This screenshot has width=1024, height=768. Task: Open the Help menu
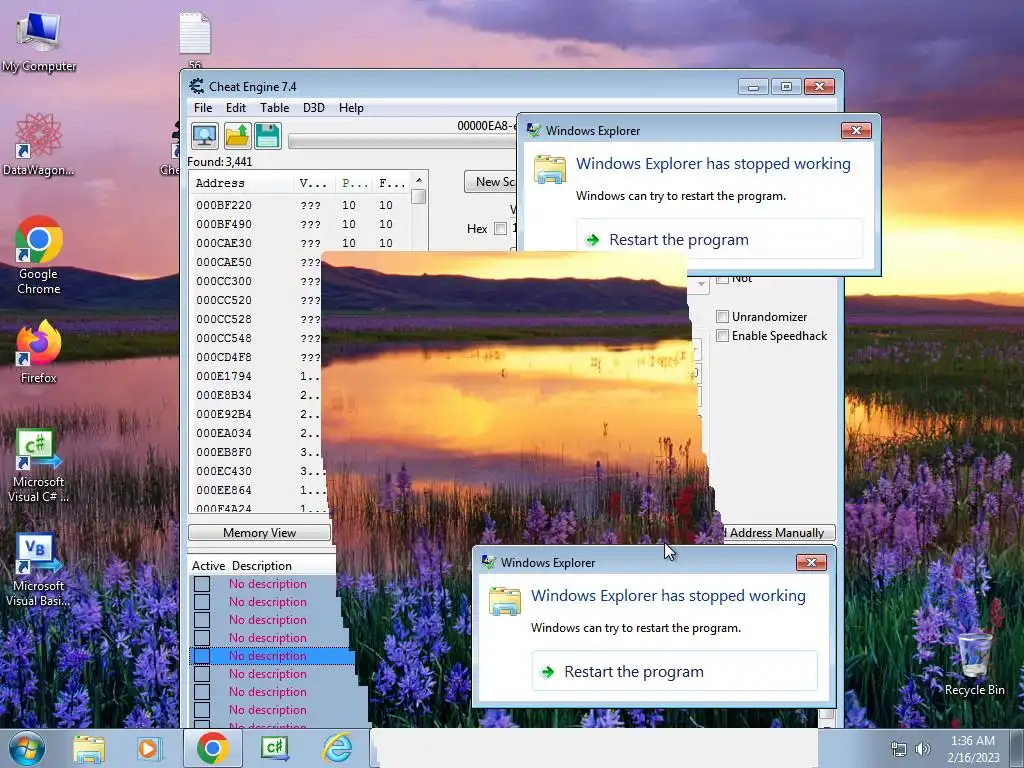point(351,108)
